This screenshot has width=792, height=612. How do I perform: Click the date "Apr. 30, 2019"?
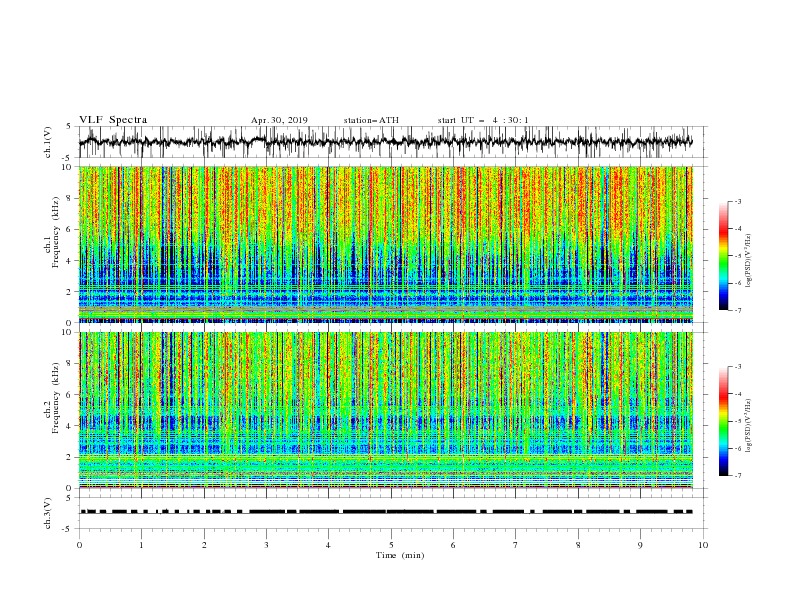tap(279, 120)
